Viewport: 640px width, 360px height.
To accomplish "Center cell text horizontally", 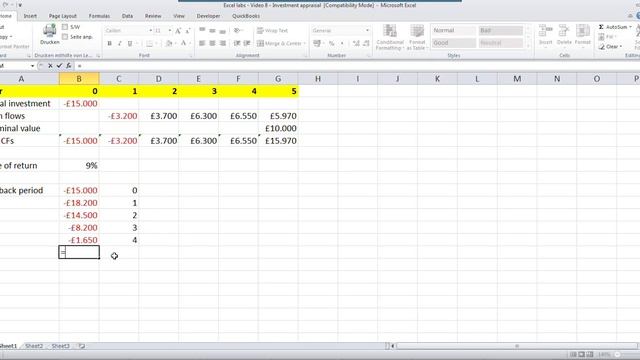I will pyautogui.click(x=212, y=43).
